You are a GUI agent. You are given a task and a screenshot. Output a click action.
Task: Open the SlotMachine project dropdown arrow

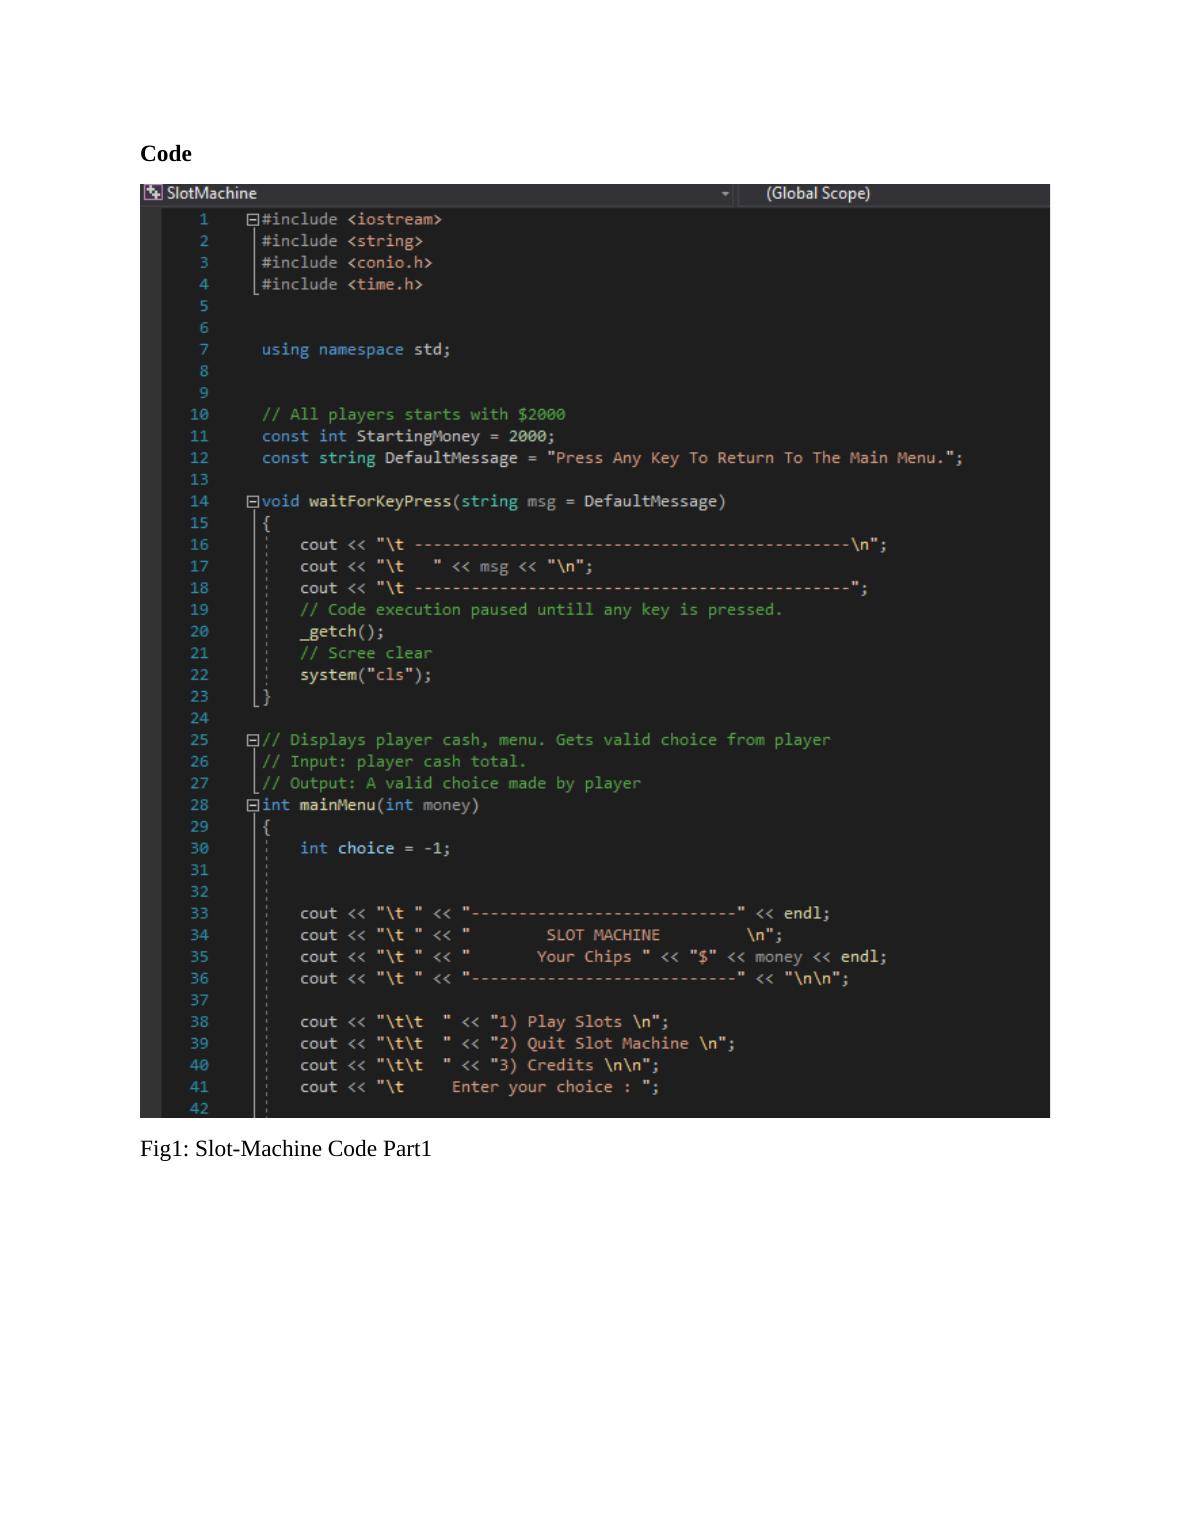725,194
